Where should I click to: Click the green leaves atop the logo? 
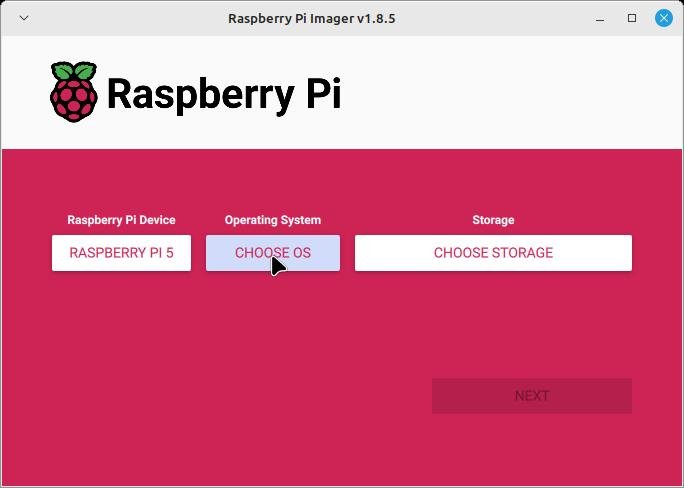[74, 70]
